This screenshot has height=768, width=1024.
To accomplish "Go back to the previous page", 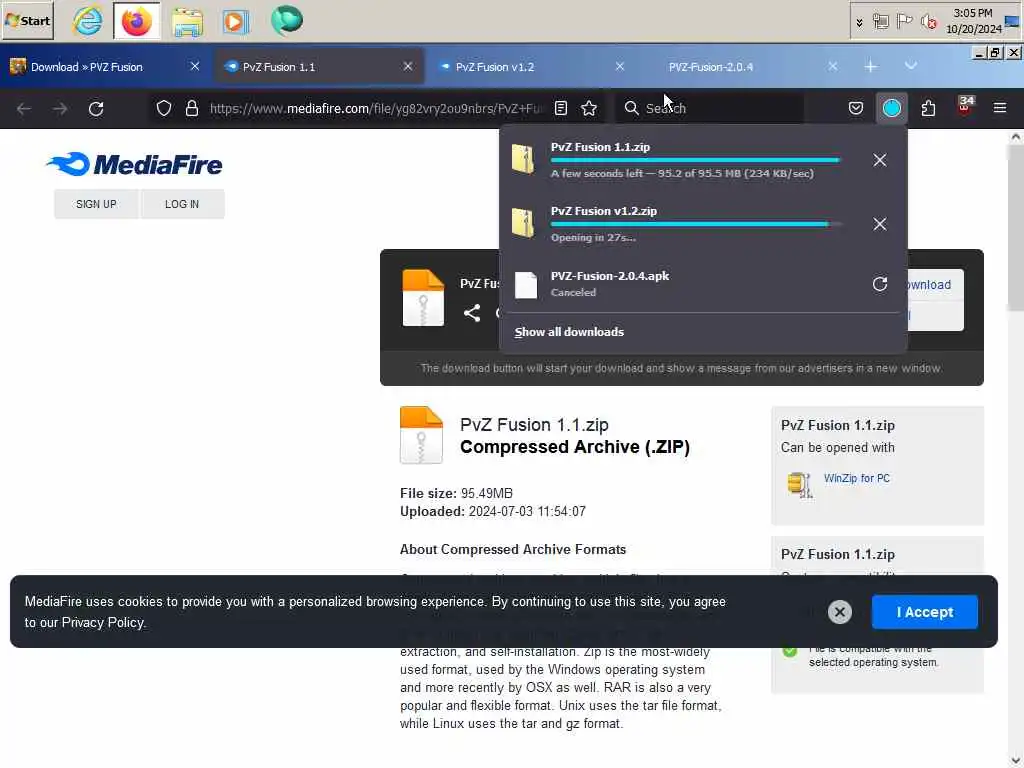I will 24,108.
